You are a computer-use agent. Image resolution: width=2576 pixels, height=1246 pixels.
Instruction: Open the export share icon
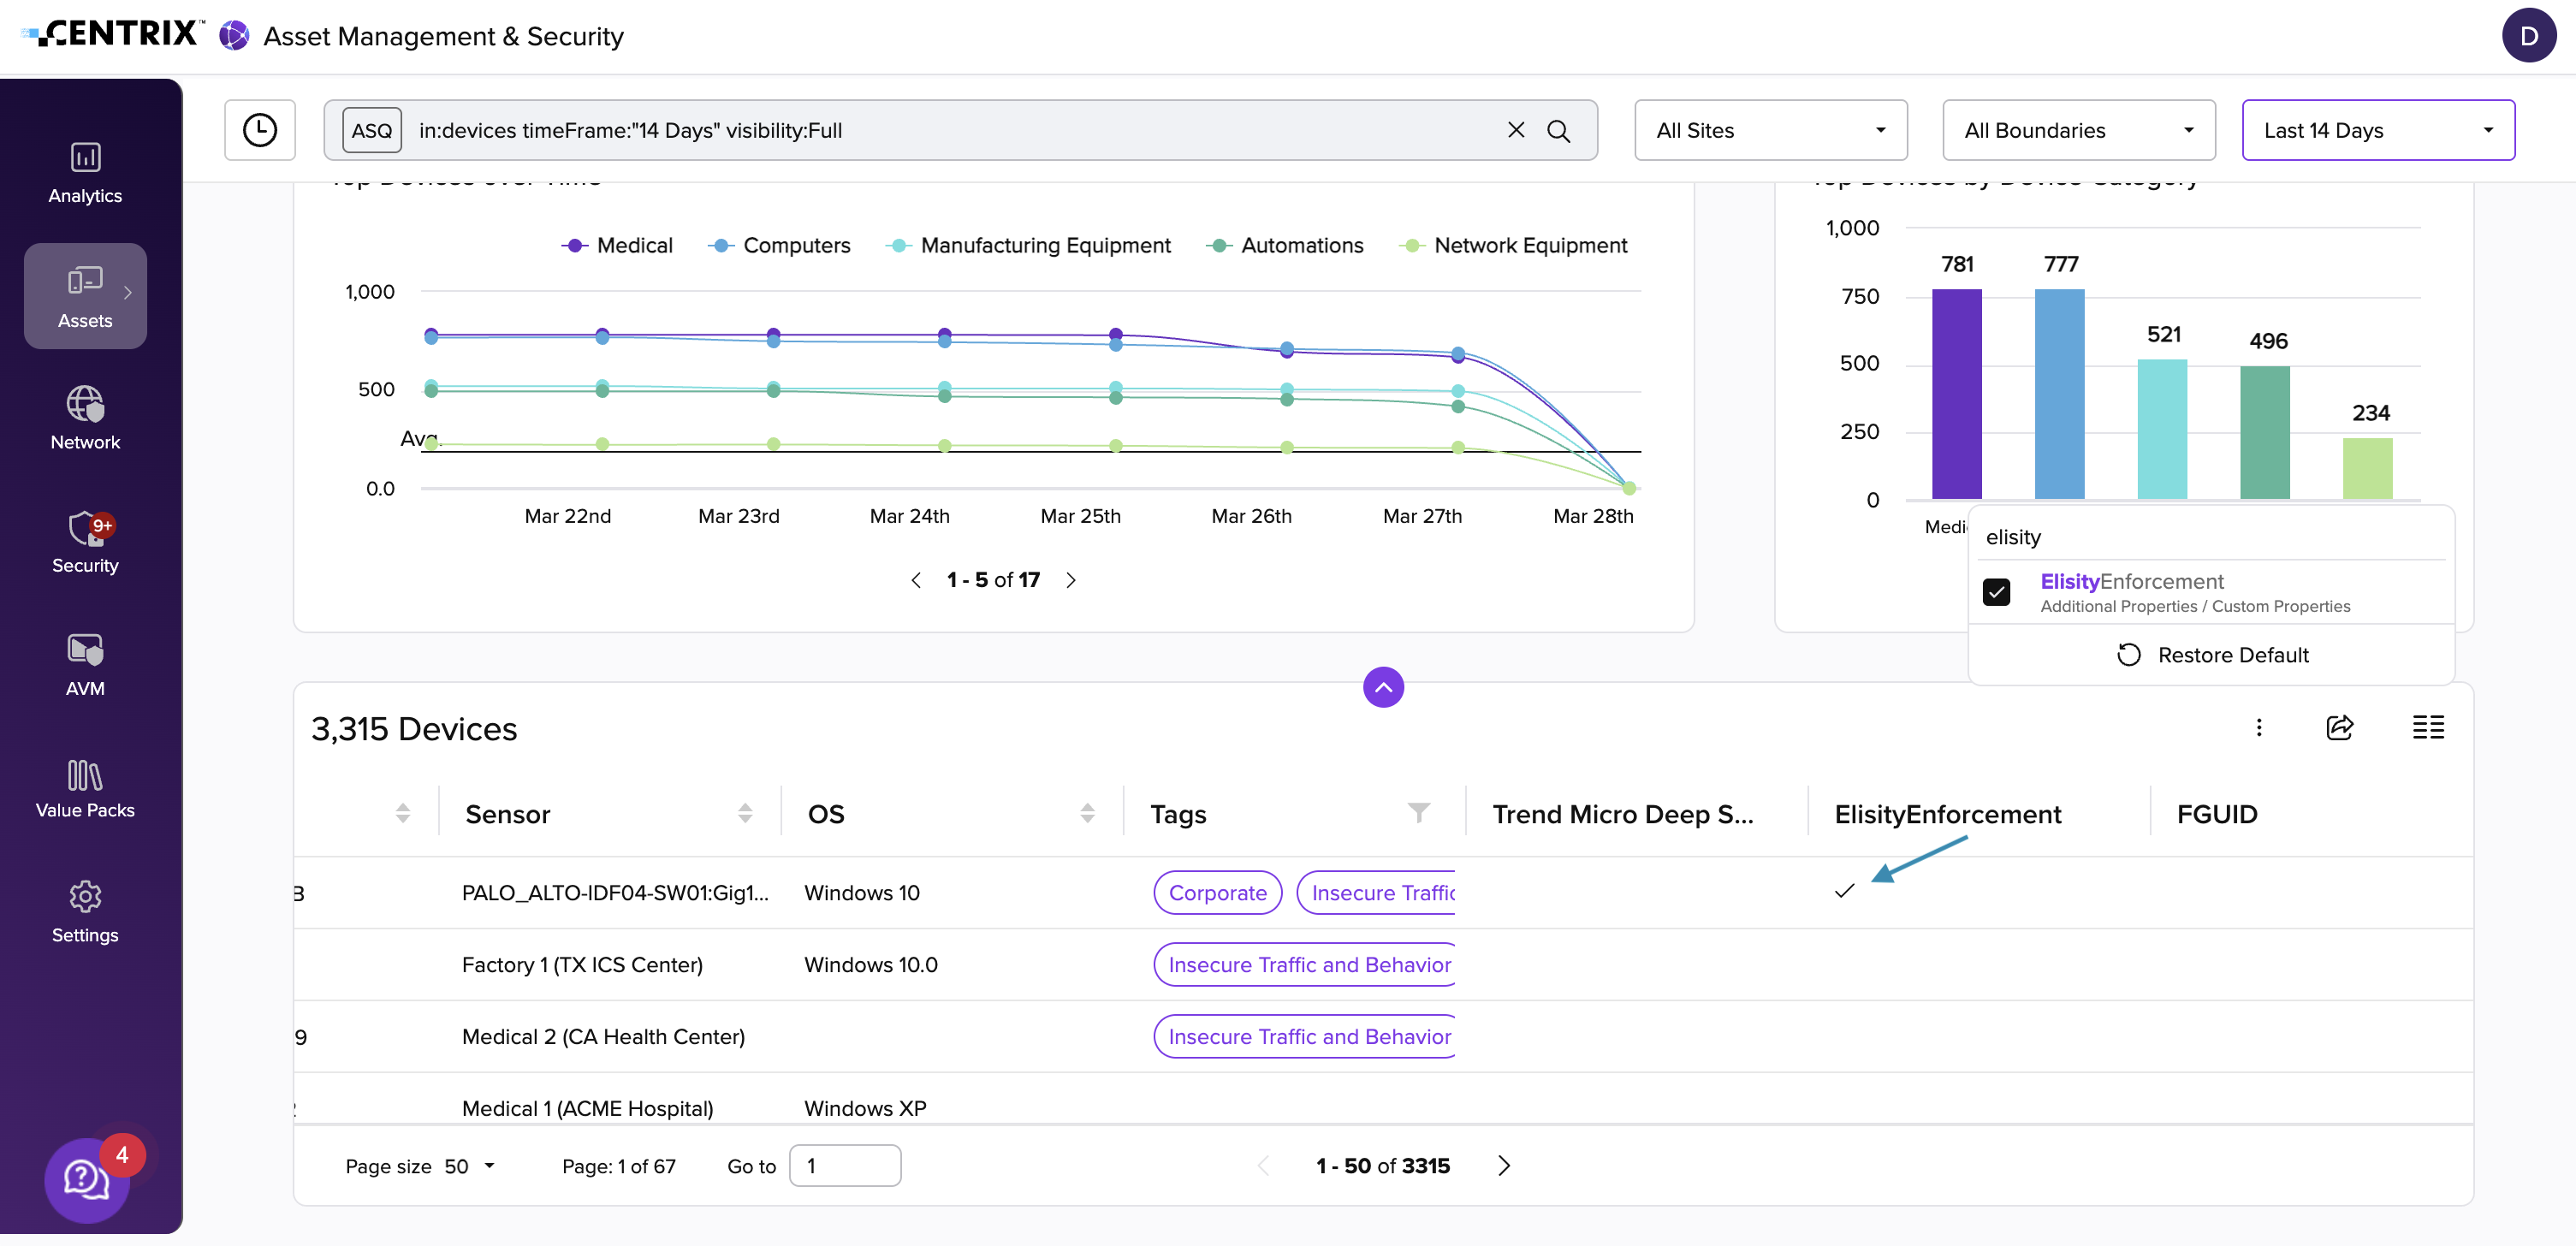tap(2340, 727)
